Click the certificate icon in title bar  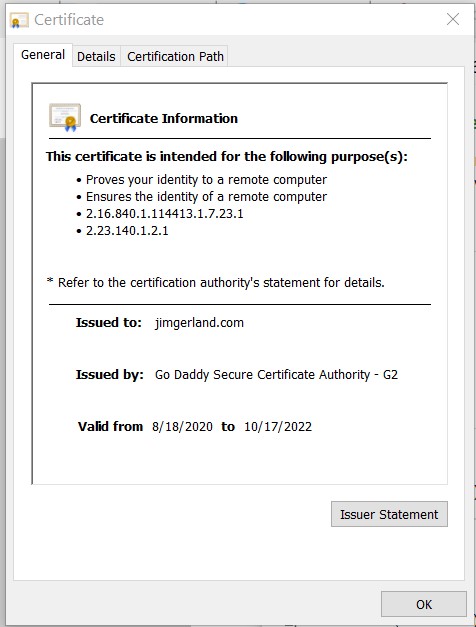click(19, 20)
